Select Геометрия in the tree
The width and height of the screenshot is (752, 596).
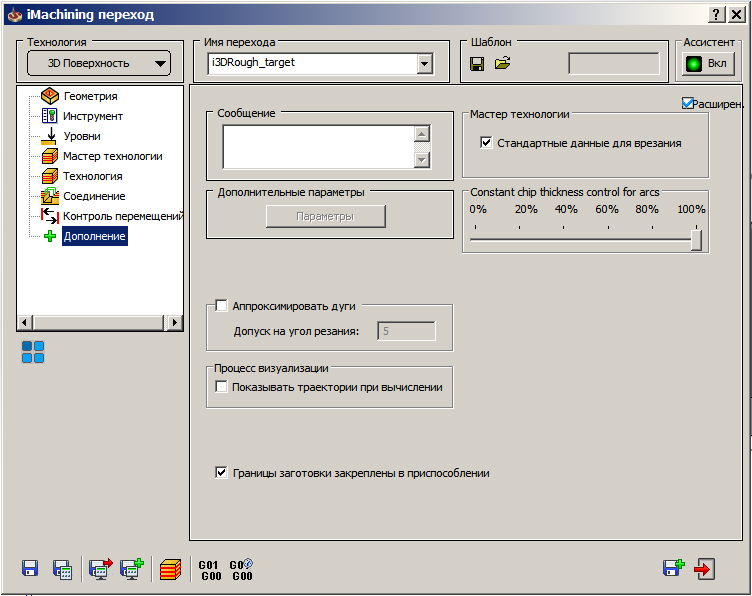(x=91, y=96)
